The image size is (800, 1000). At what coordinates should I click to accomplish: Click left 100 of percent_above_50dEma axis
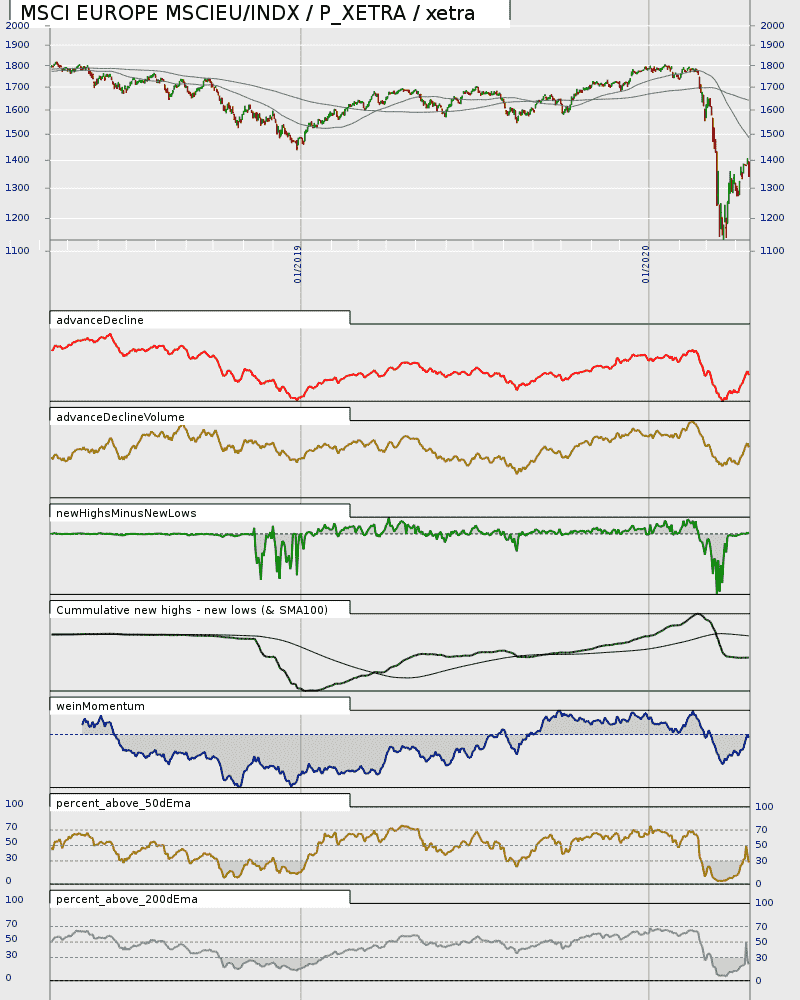point(14,804)
